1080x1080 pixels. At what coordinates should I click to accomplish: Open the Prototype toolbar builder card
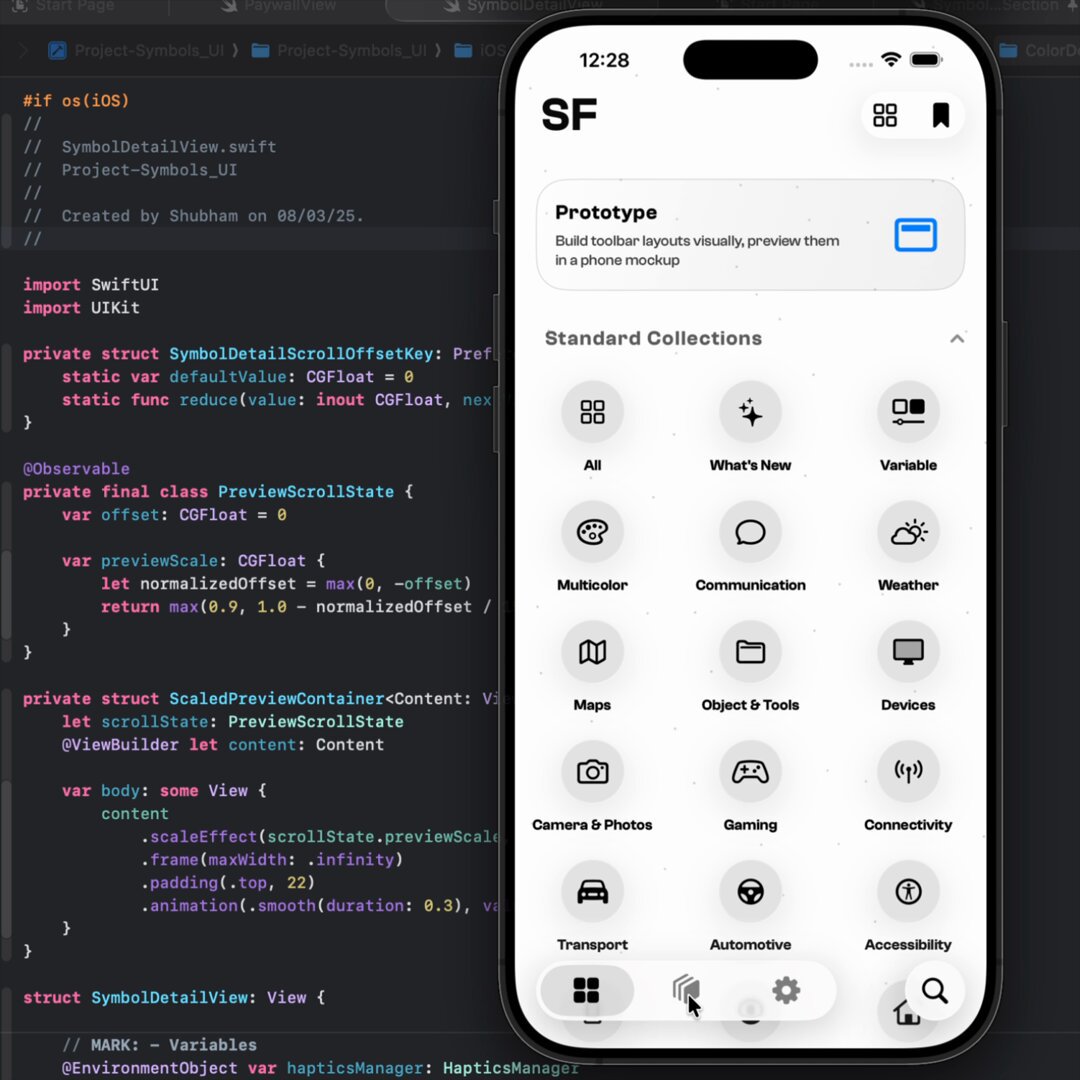click(x=750, y=235)
